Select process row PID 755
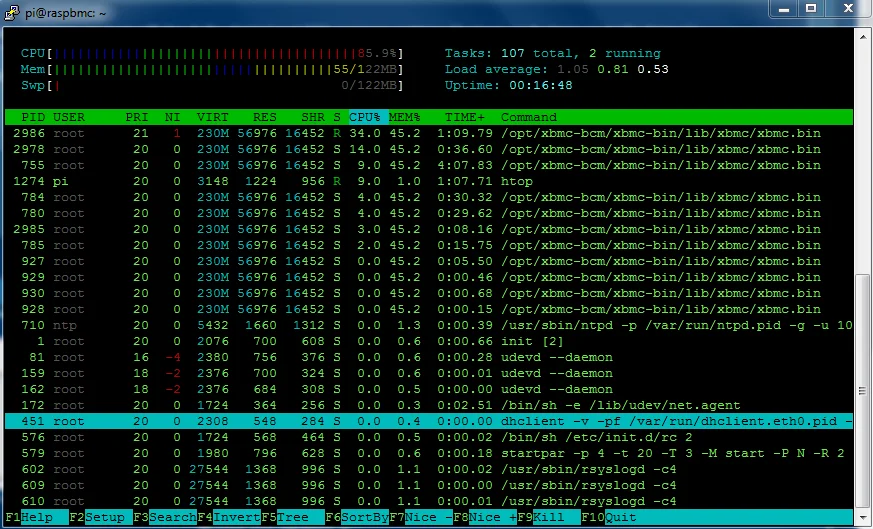 pos(429,165)
